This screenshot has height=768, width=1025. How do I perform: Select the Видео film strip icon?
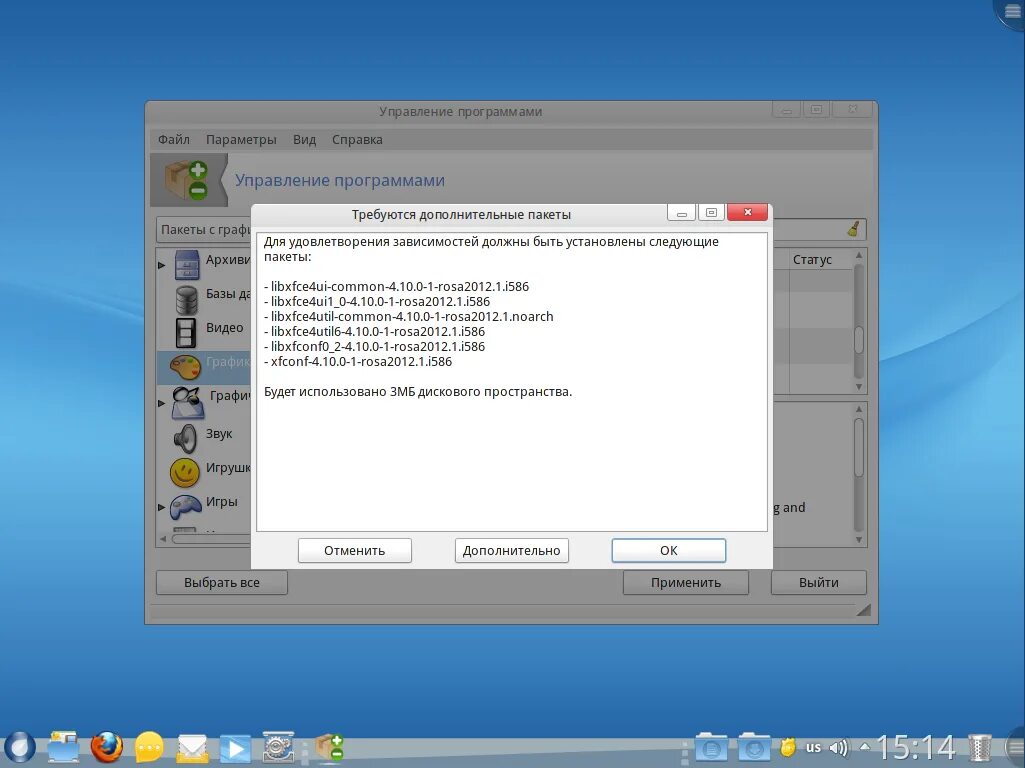[x=186, y=332]
